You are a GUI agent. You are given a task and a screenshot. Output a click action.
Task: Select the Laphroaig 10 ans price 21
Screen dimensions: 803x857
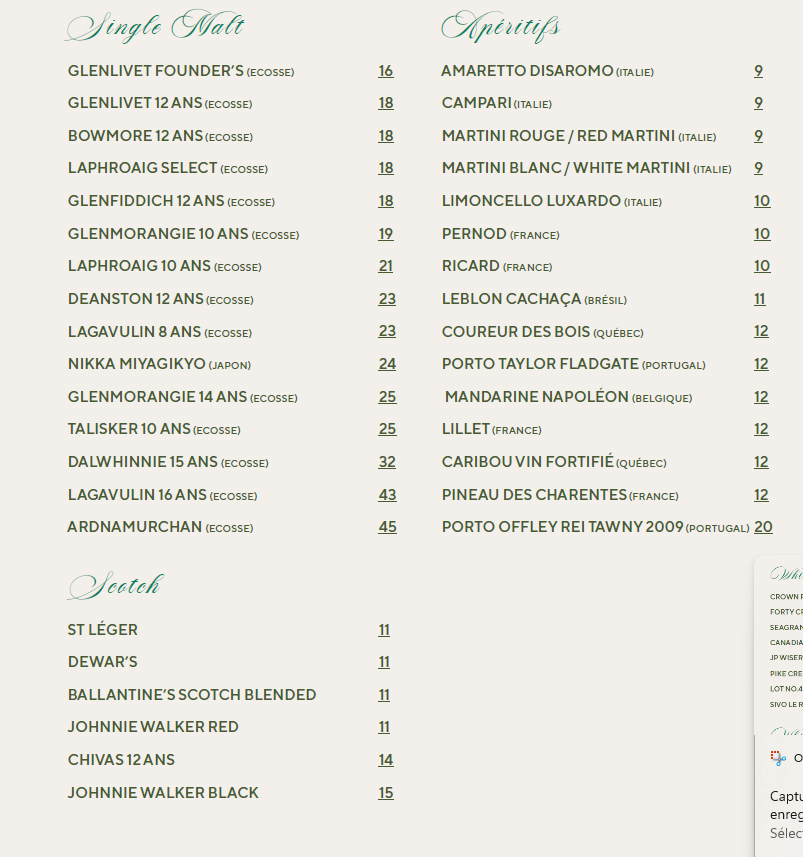coord(386,266)
